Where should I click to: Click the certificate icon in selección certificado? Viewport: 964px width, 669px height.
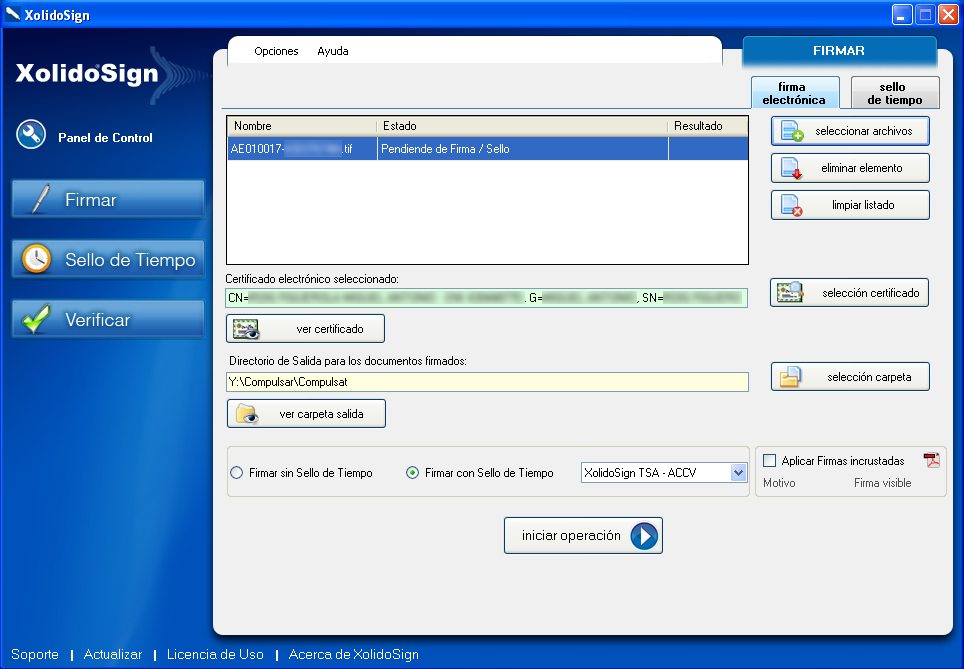point(790,293)
